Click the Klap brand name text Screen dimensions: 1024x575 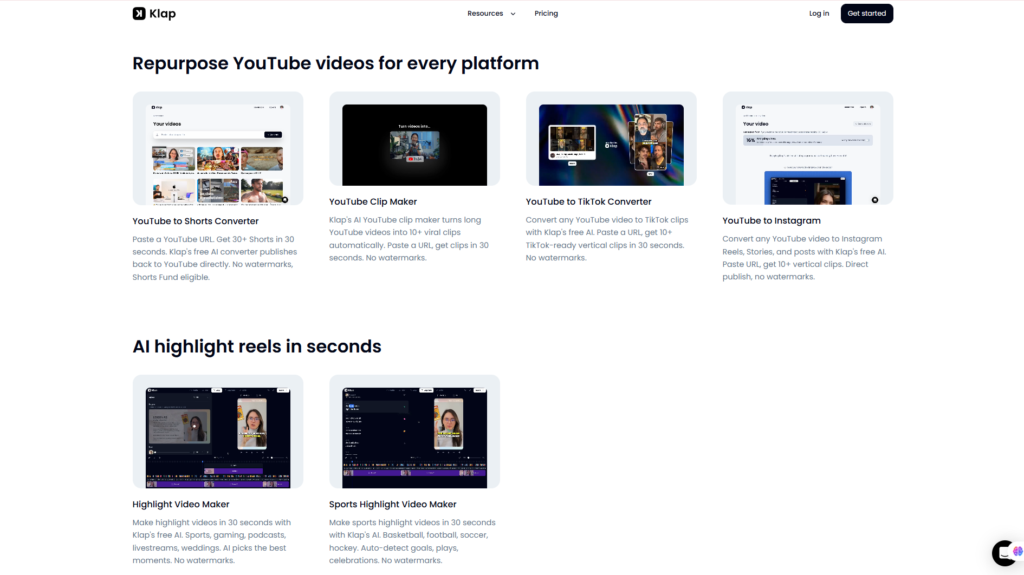tap(162, 14)
